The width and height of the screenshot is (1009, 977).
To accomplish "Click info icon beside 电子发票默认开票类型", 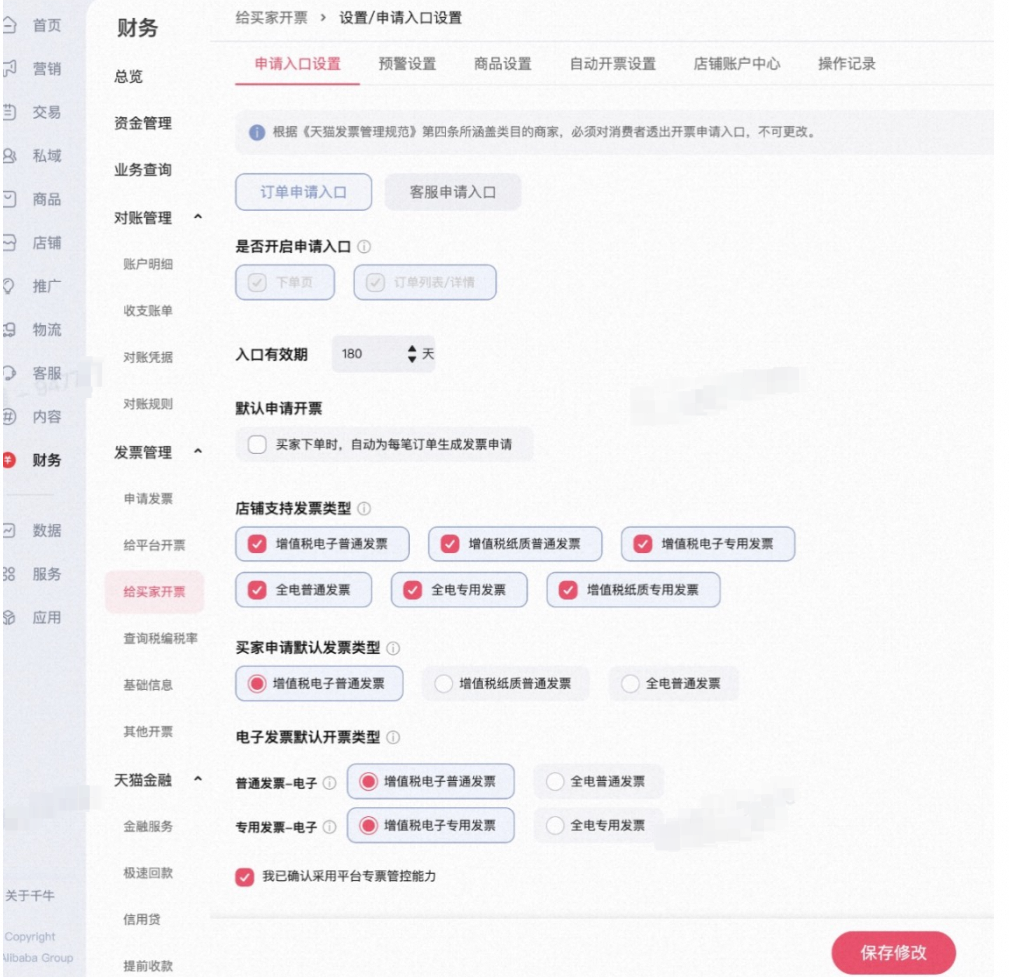I will coord(393,737).
